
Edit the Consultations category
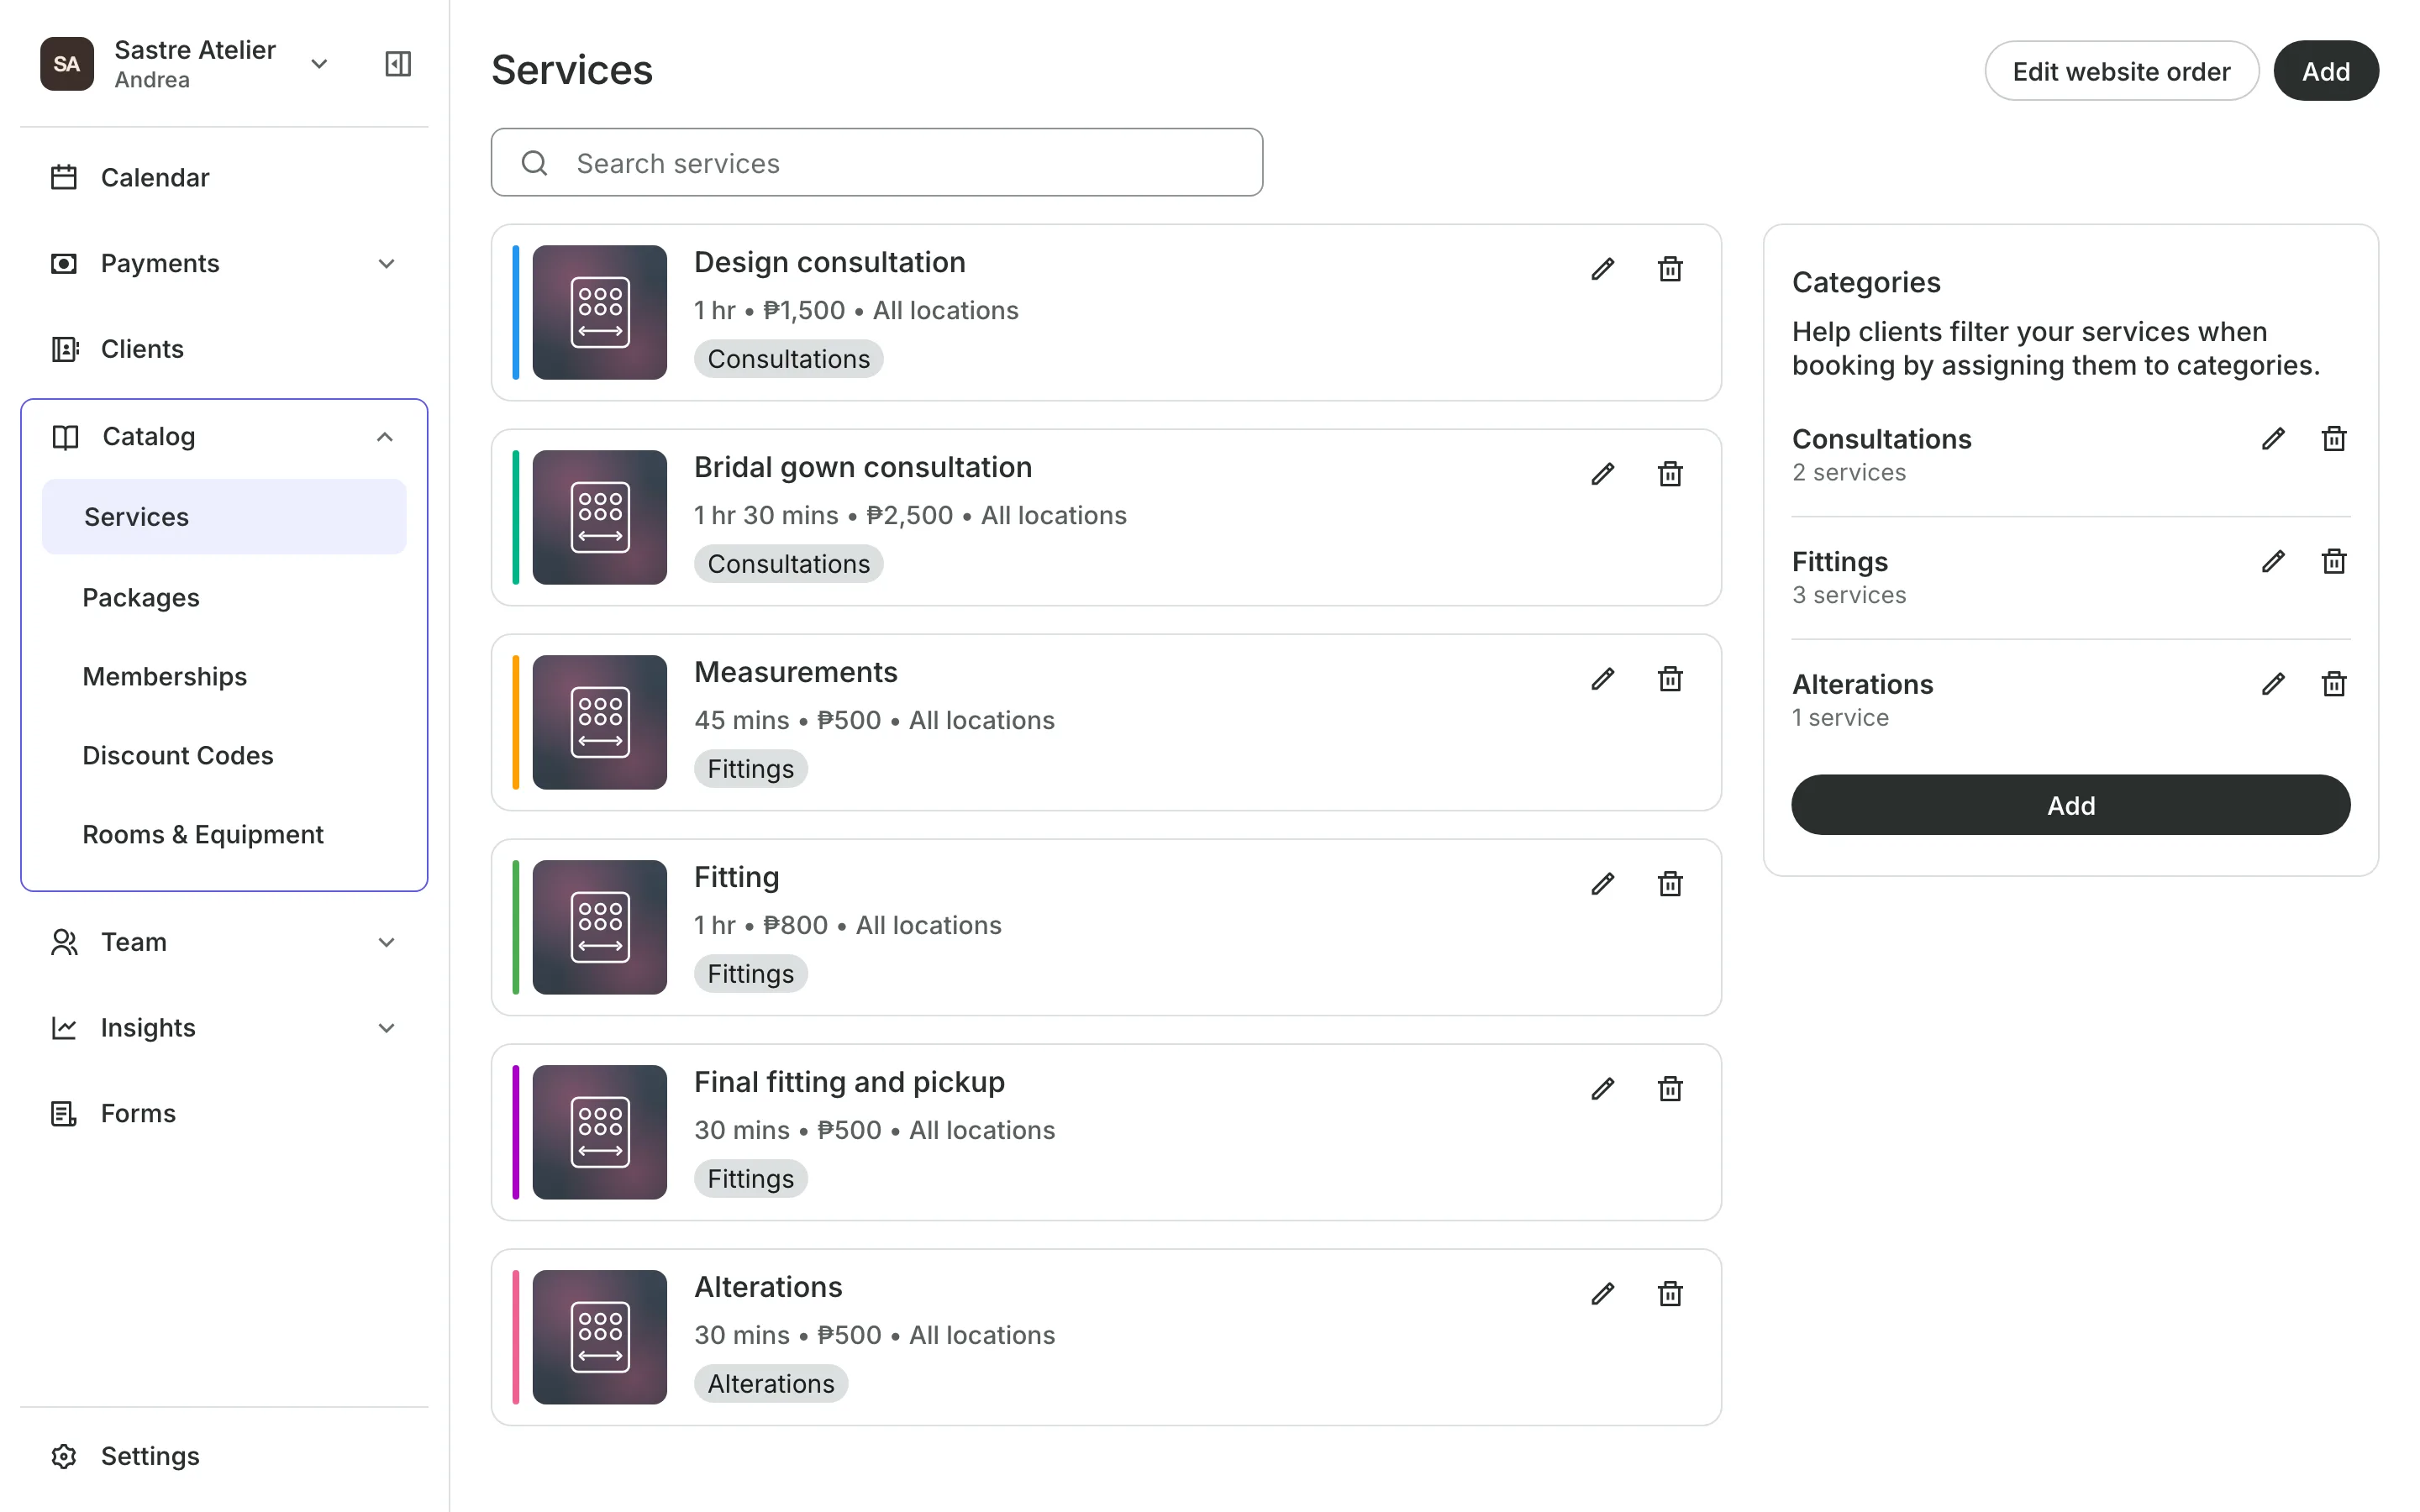click(x=2273, y=439)
